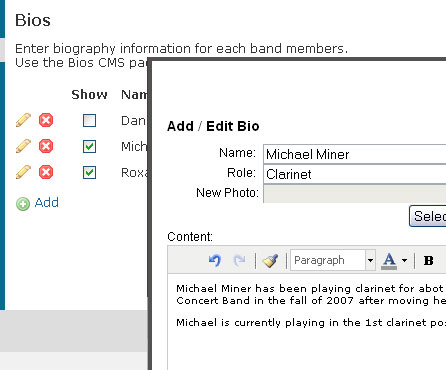This screenshot has height=370, width=446.
Task: Expand the font color dropdown arrow
Action: point(404,260)
